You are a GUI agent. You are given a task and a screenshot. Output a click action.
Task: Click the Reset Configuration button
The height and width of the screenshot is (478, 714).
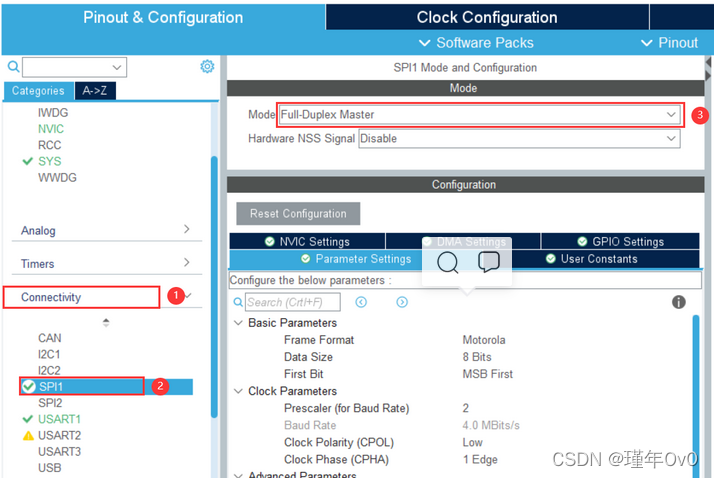298,214
